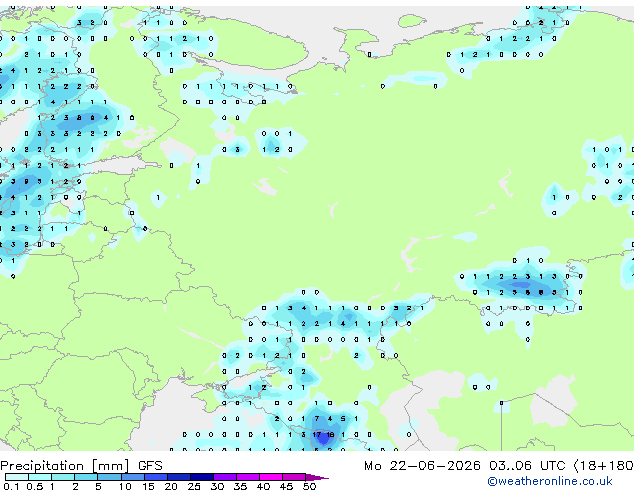Pick the 15–20 mm legend swatch
This screenshot has height=490, width=634.
[x=156, y=477]
